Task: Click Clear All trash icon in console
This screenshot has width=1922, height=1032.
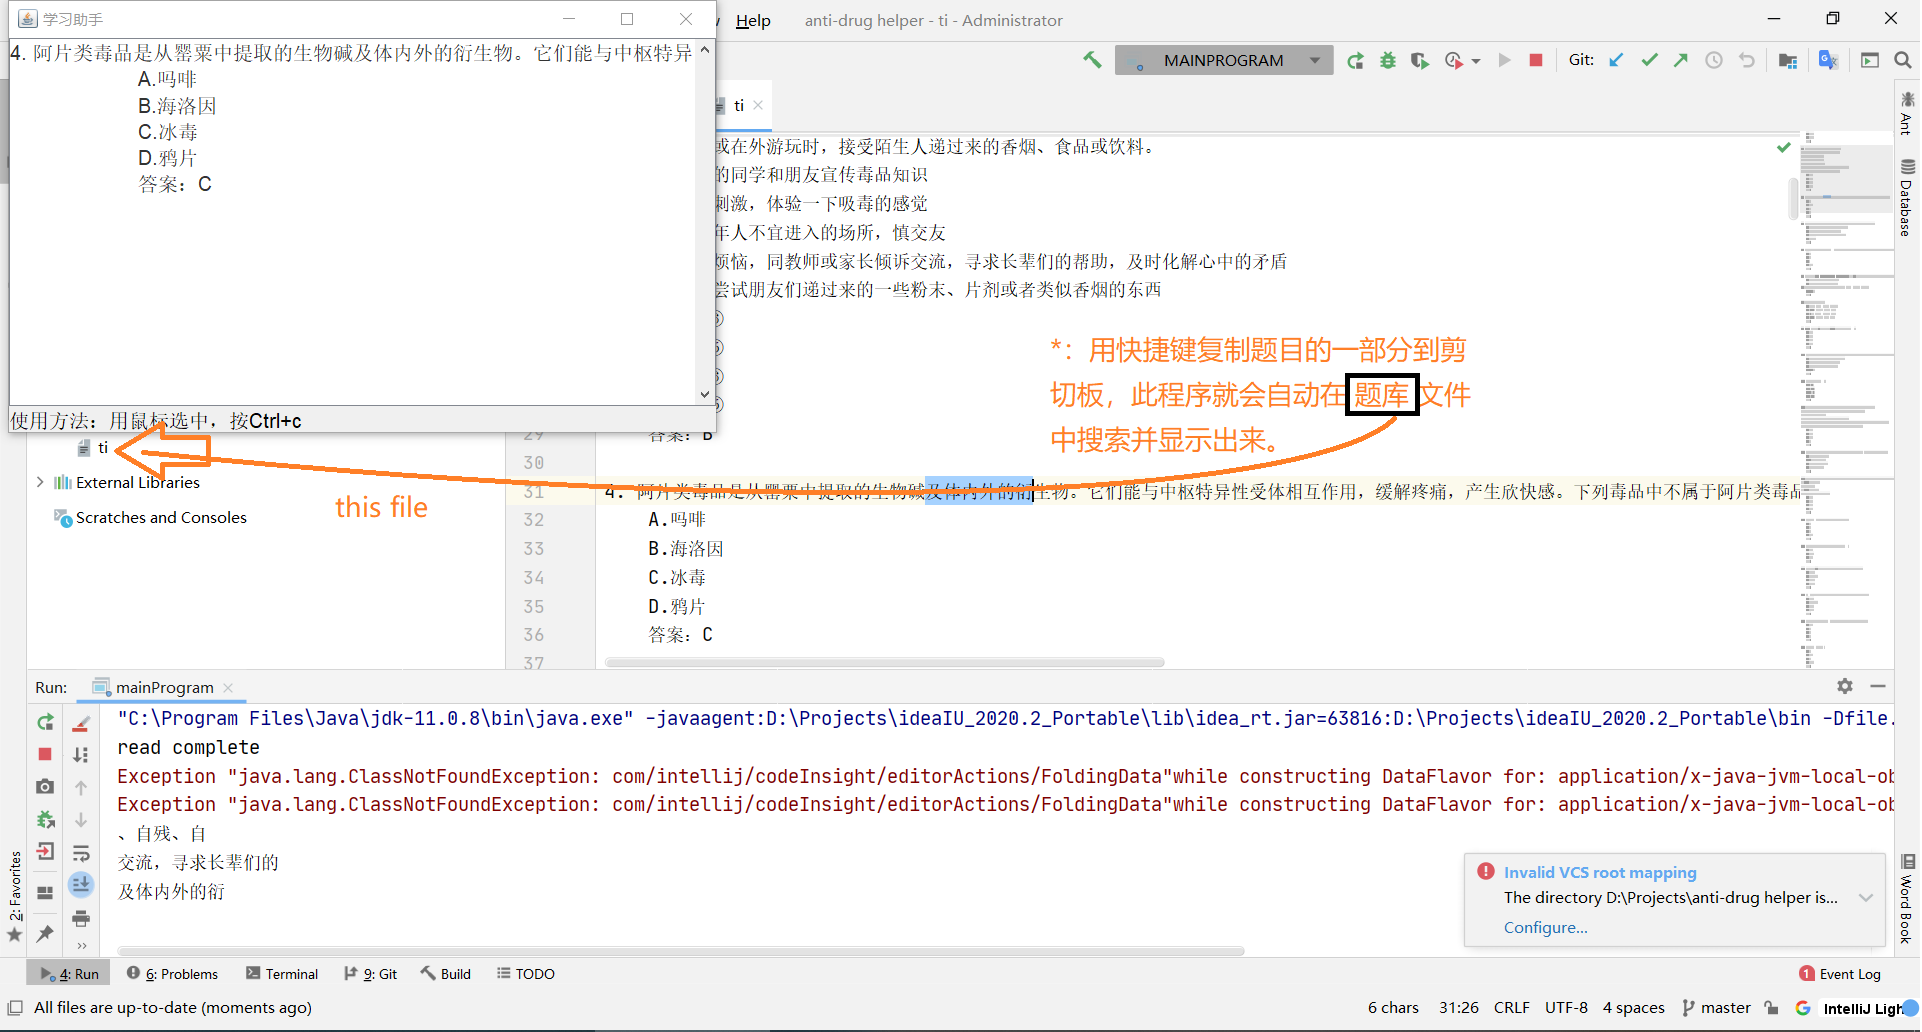Action: (x=82, y=722)
